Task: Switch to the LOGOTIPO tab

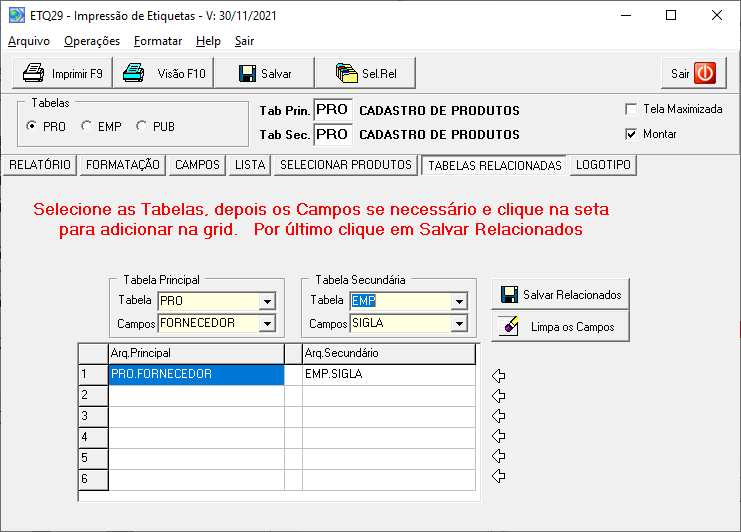Action: 603,165
